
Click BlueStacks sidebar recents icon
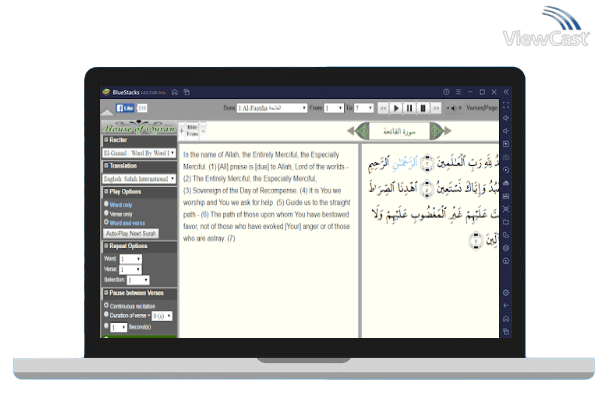click(x=506, y=332)
